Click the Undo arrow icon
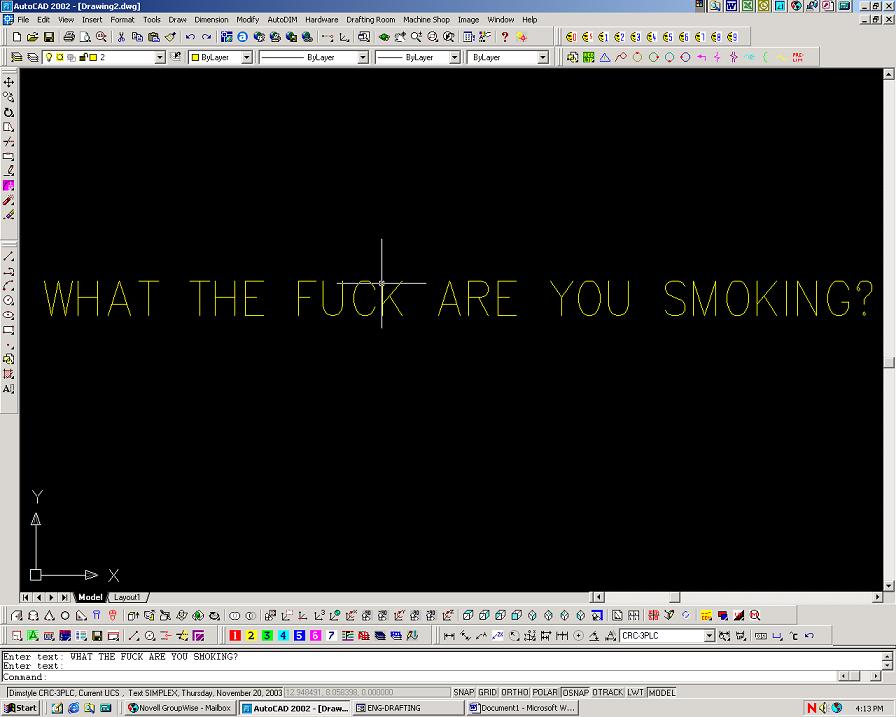Viewport: 896px width, 717px height. pyautogui.click(x=190, y=37)
